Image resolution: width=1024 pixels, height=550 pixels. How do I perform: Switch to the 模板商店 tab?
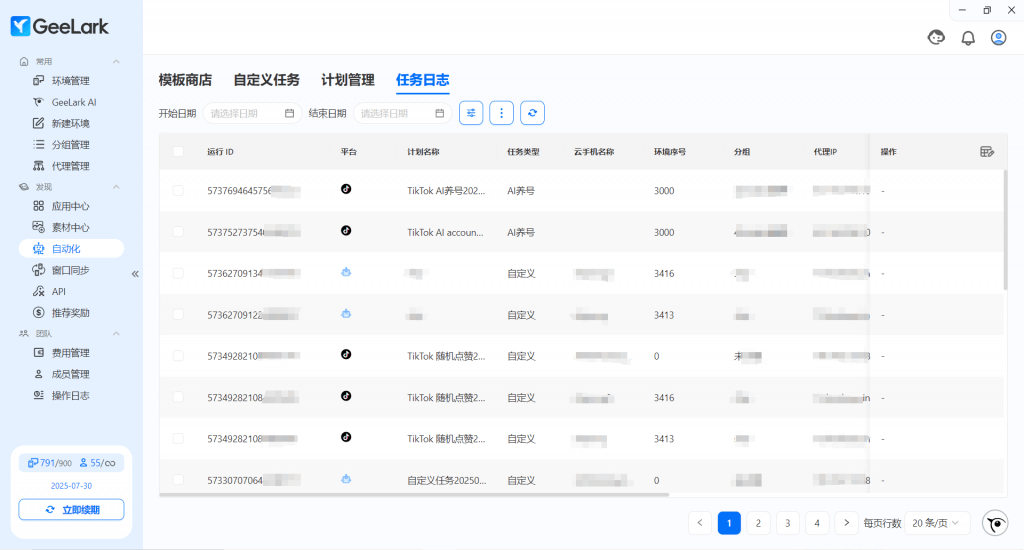coord(185,80)
